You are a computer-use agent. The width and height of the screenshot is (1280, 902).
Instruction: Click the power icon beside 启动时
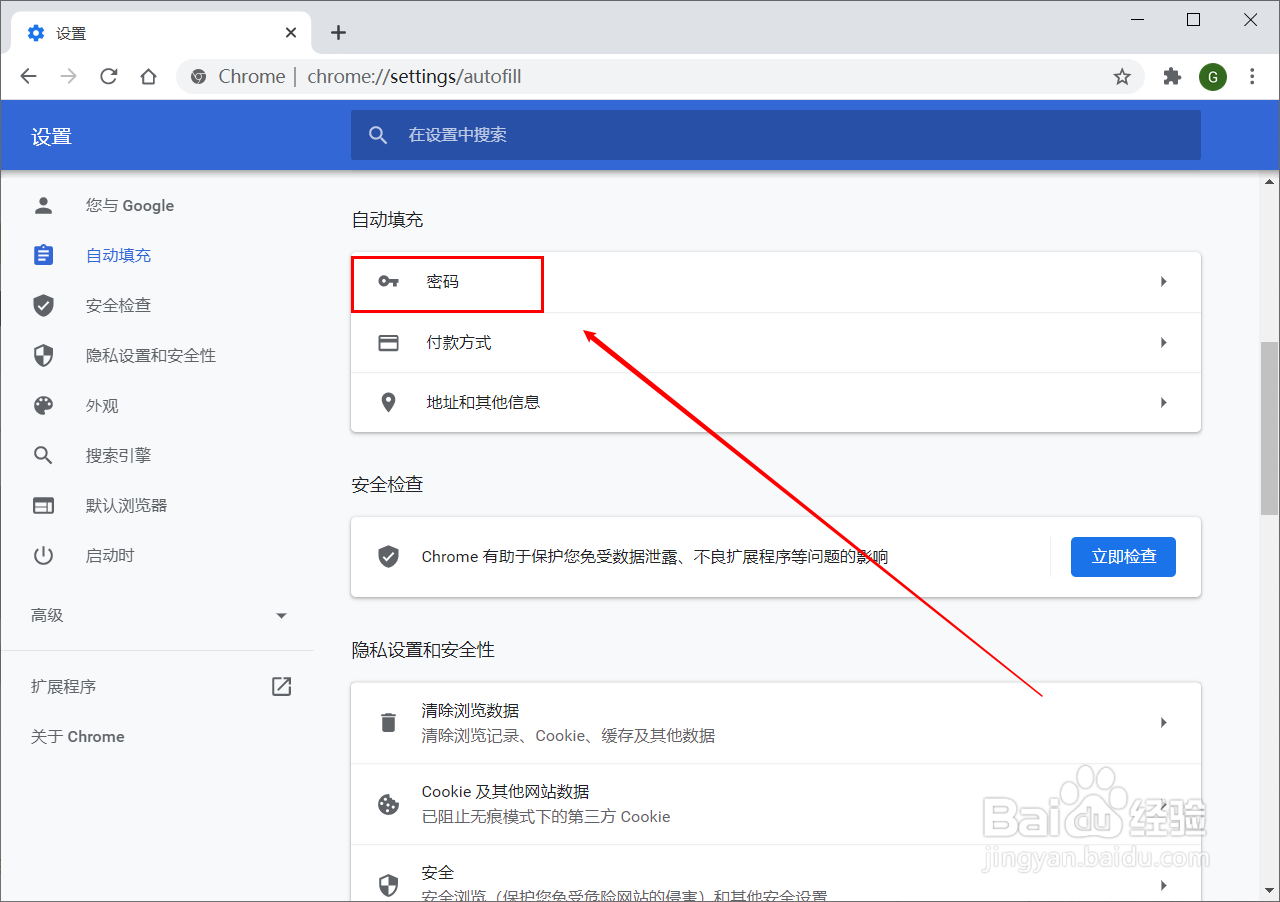43,555
